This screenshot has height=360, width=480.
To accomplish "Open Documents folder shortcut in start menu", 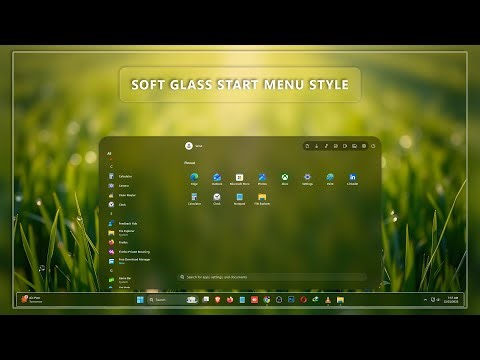I will click(307, 146).
